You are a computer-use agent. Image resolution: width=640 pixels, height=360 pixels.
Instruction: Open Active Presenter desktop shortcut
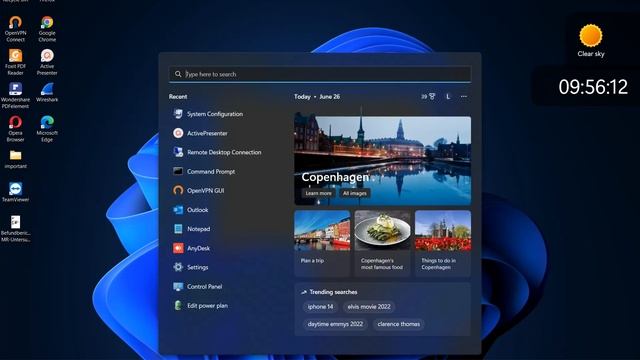[x=47, y=62]
